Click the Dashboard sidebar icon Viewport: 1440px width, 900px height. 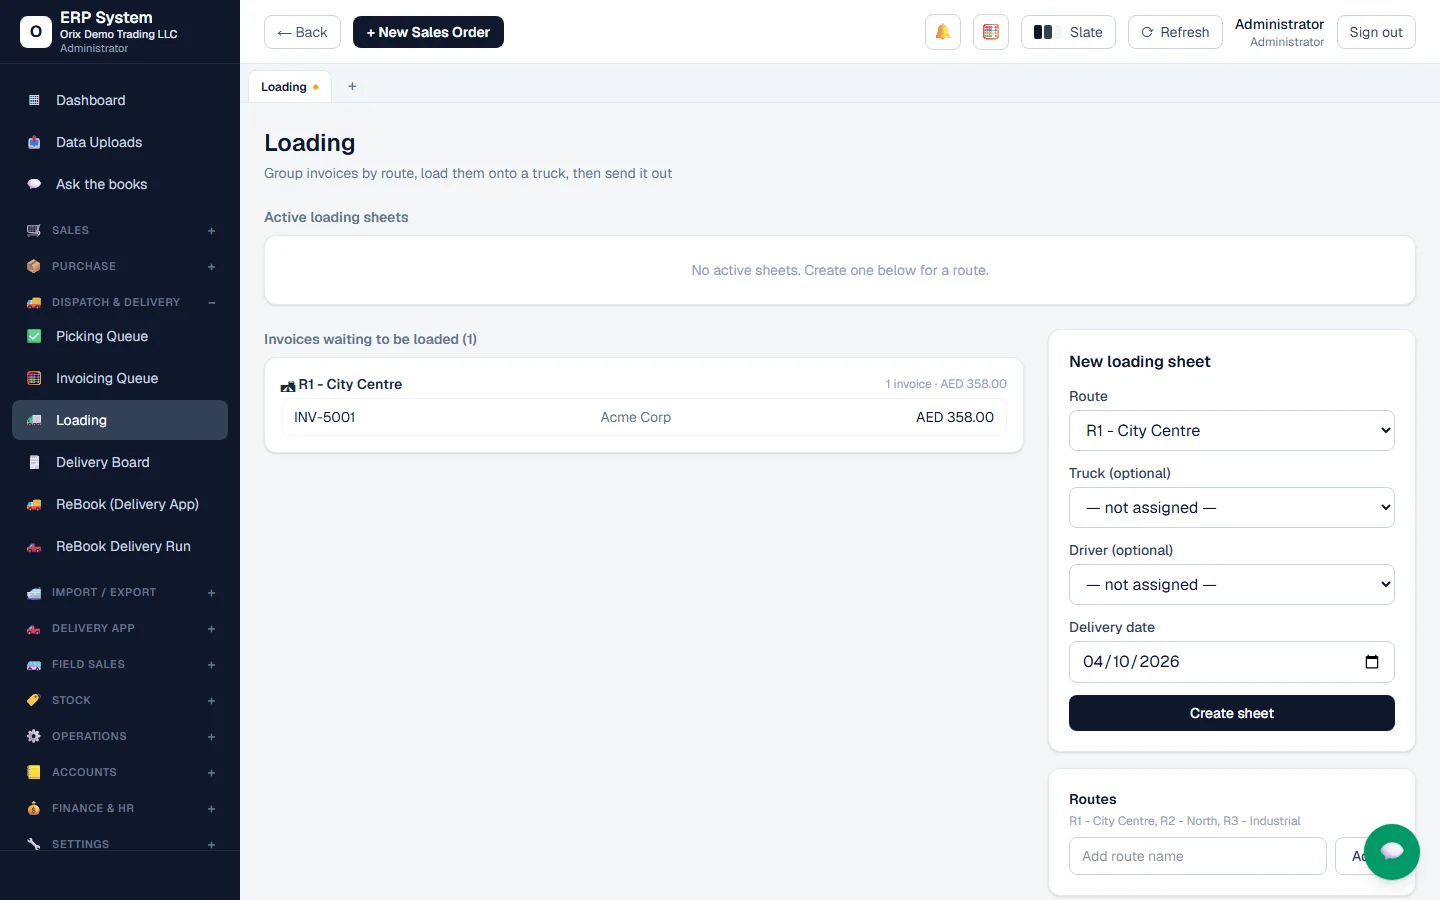pyautogui.click(x=34, y=100)
